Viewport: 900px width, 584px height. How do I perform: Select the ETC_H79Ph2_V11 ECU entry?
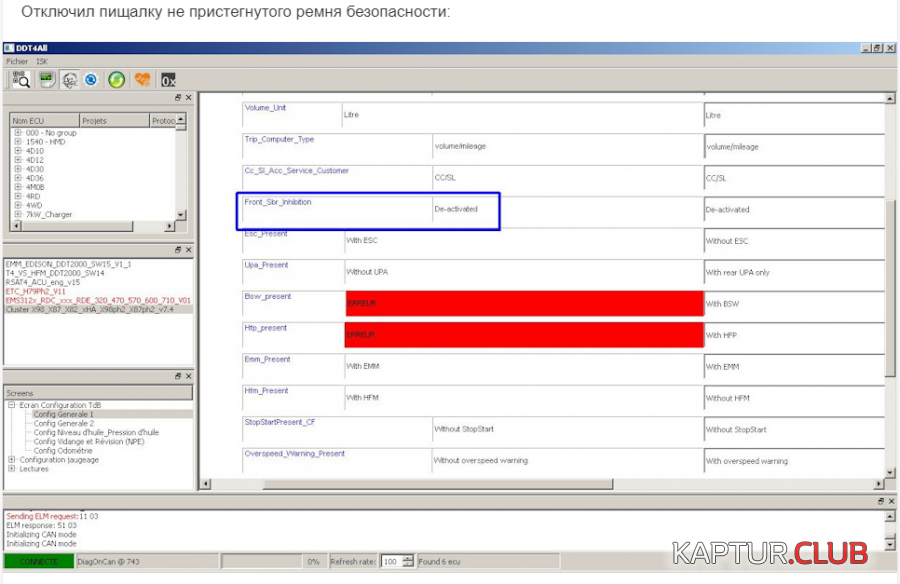click(36, 291)
